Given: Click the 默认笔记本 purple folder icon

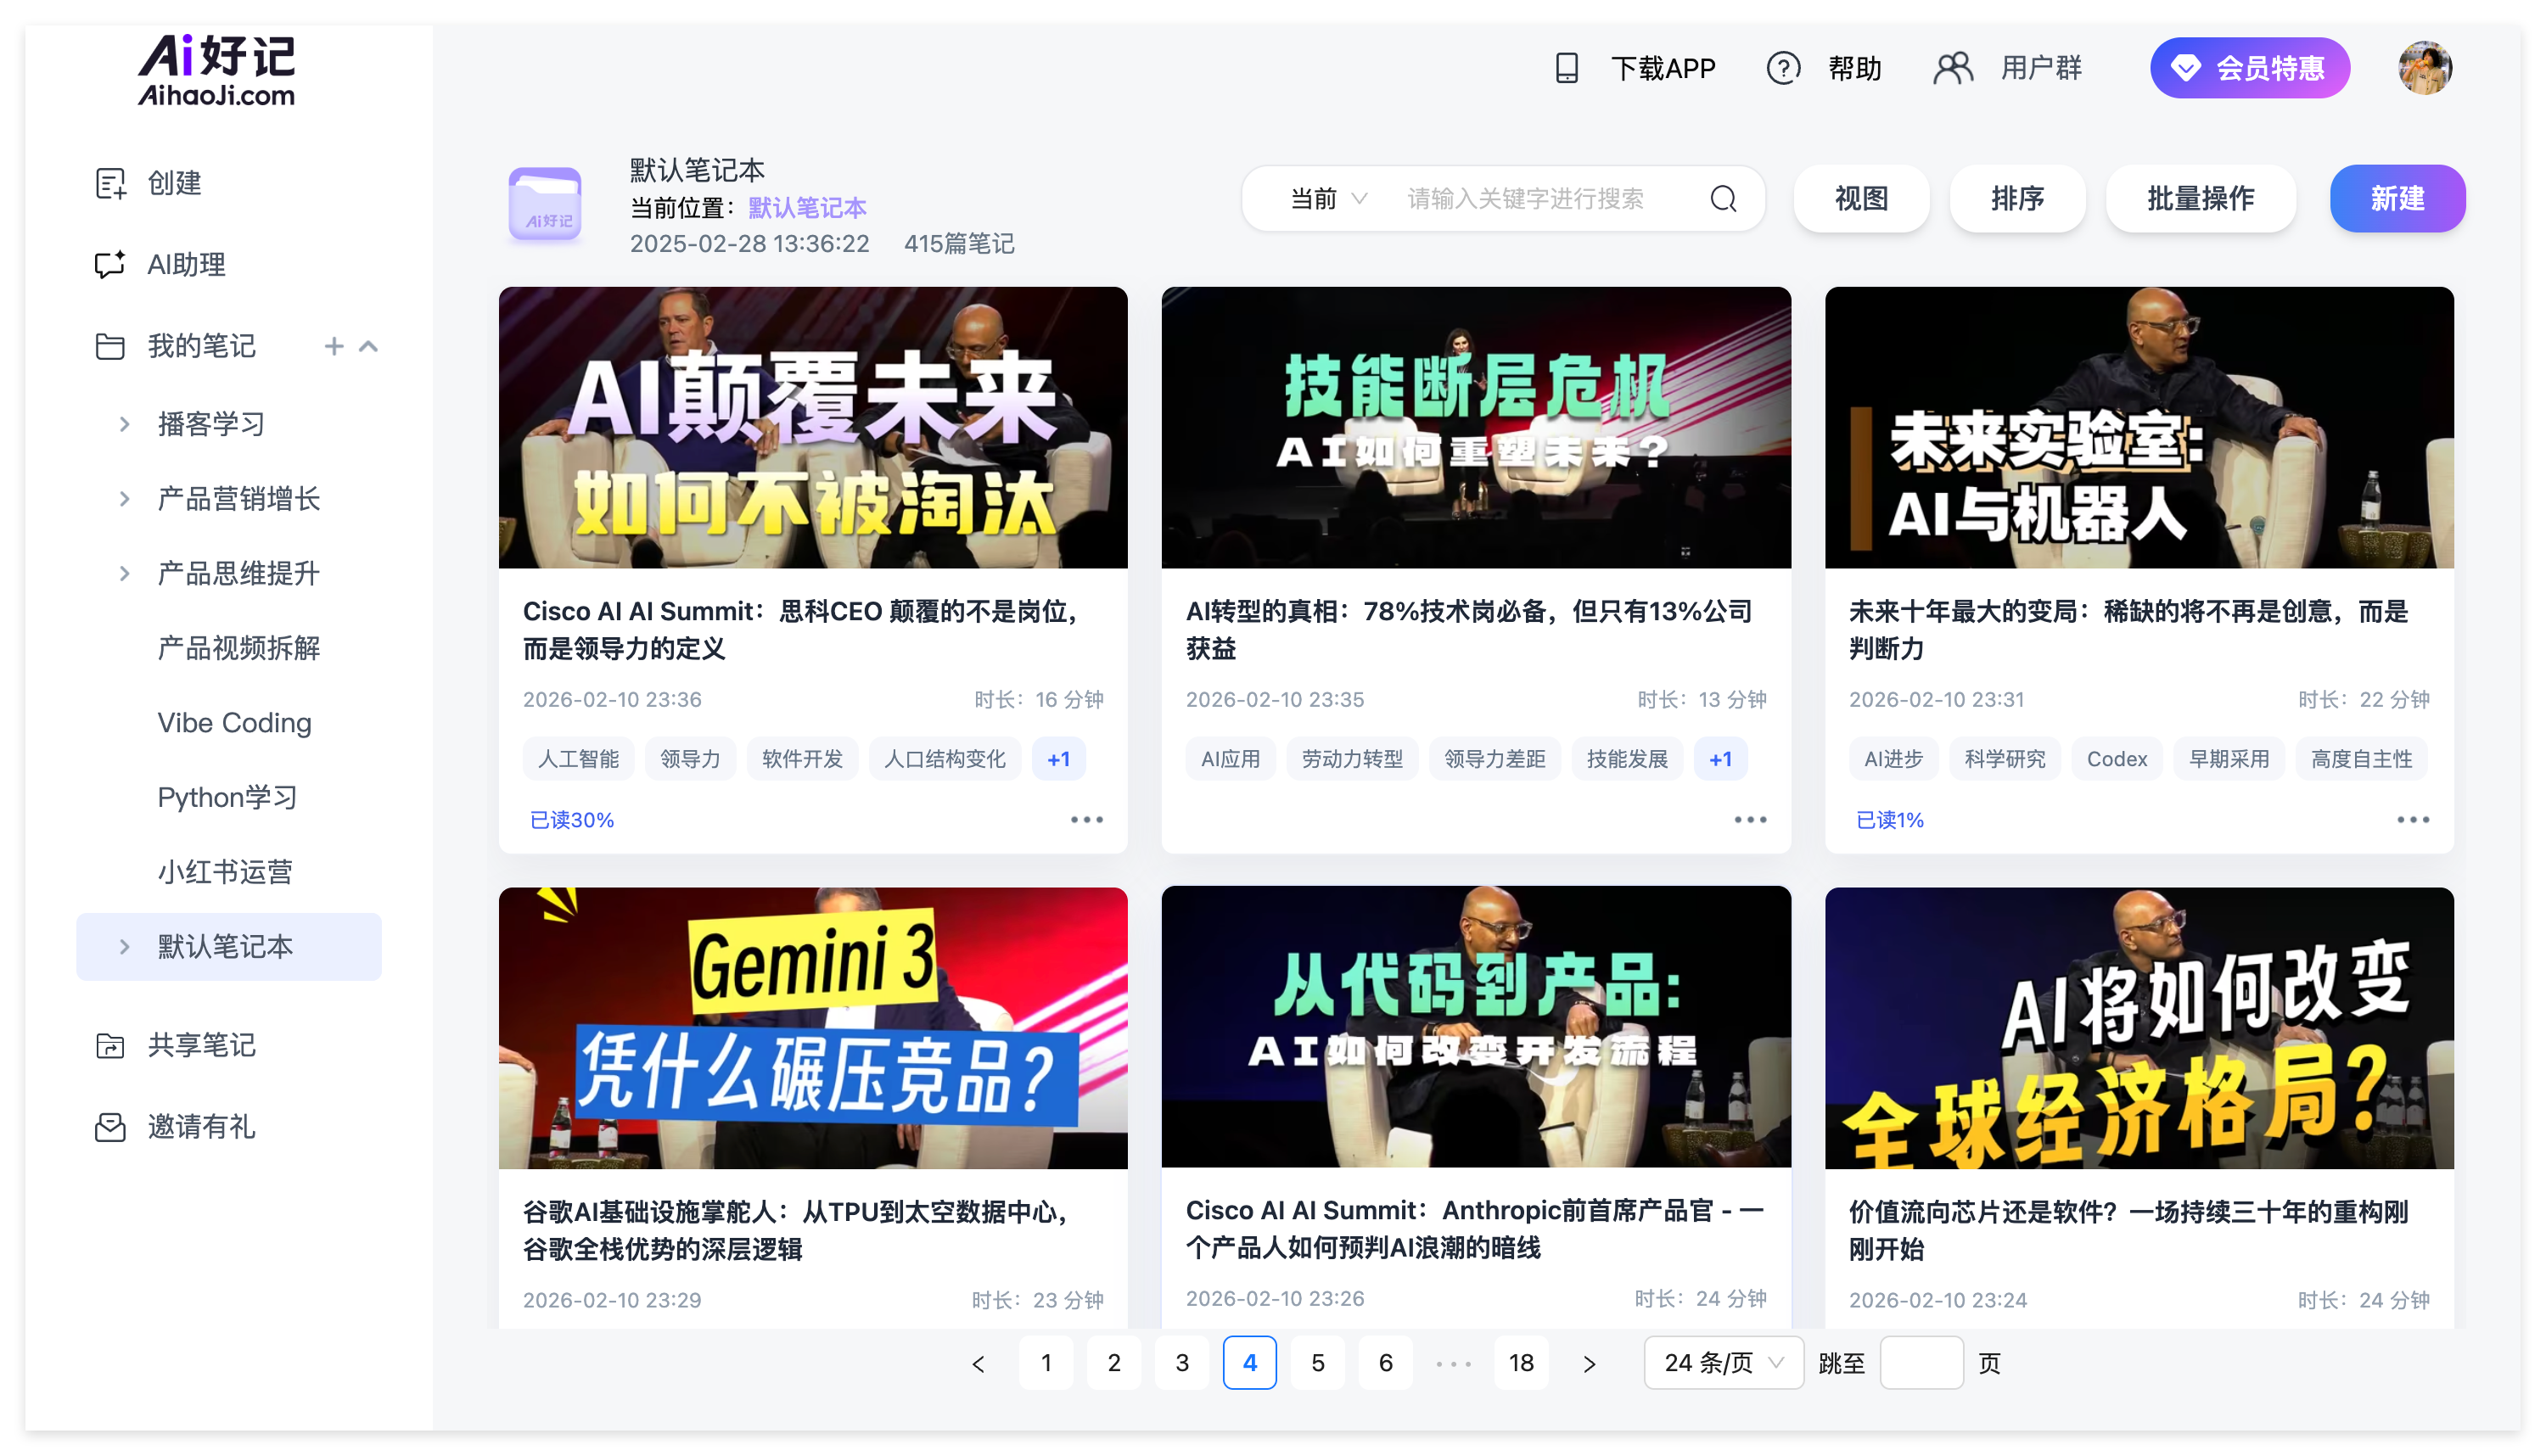Looking at the screenshot, I should point(545,204).
